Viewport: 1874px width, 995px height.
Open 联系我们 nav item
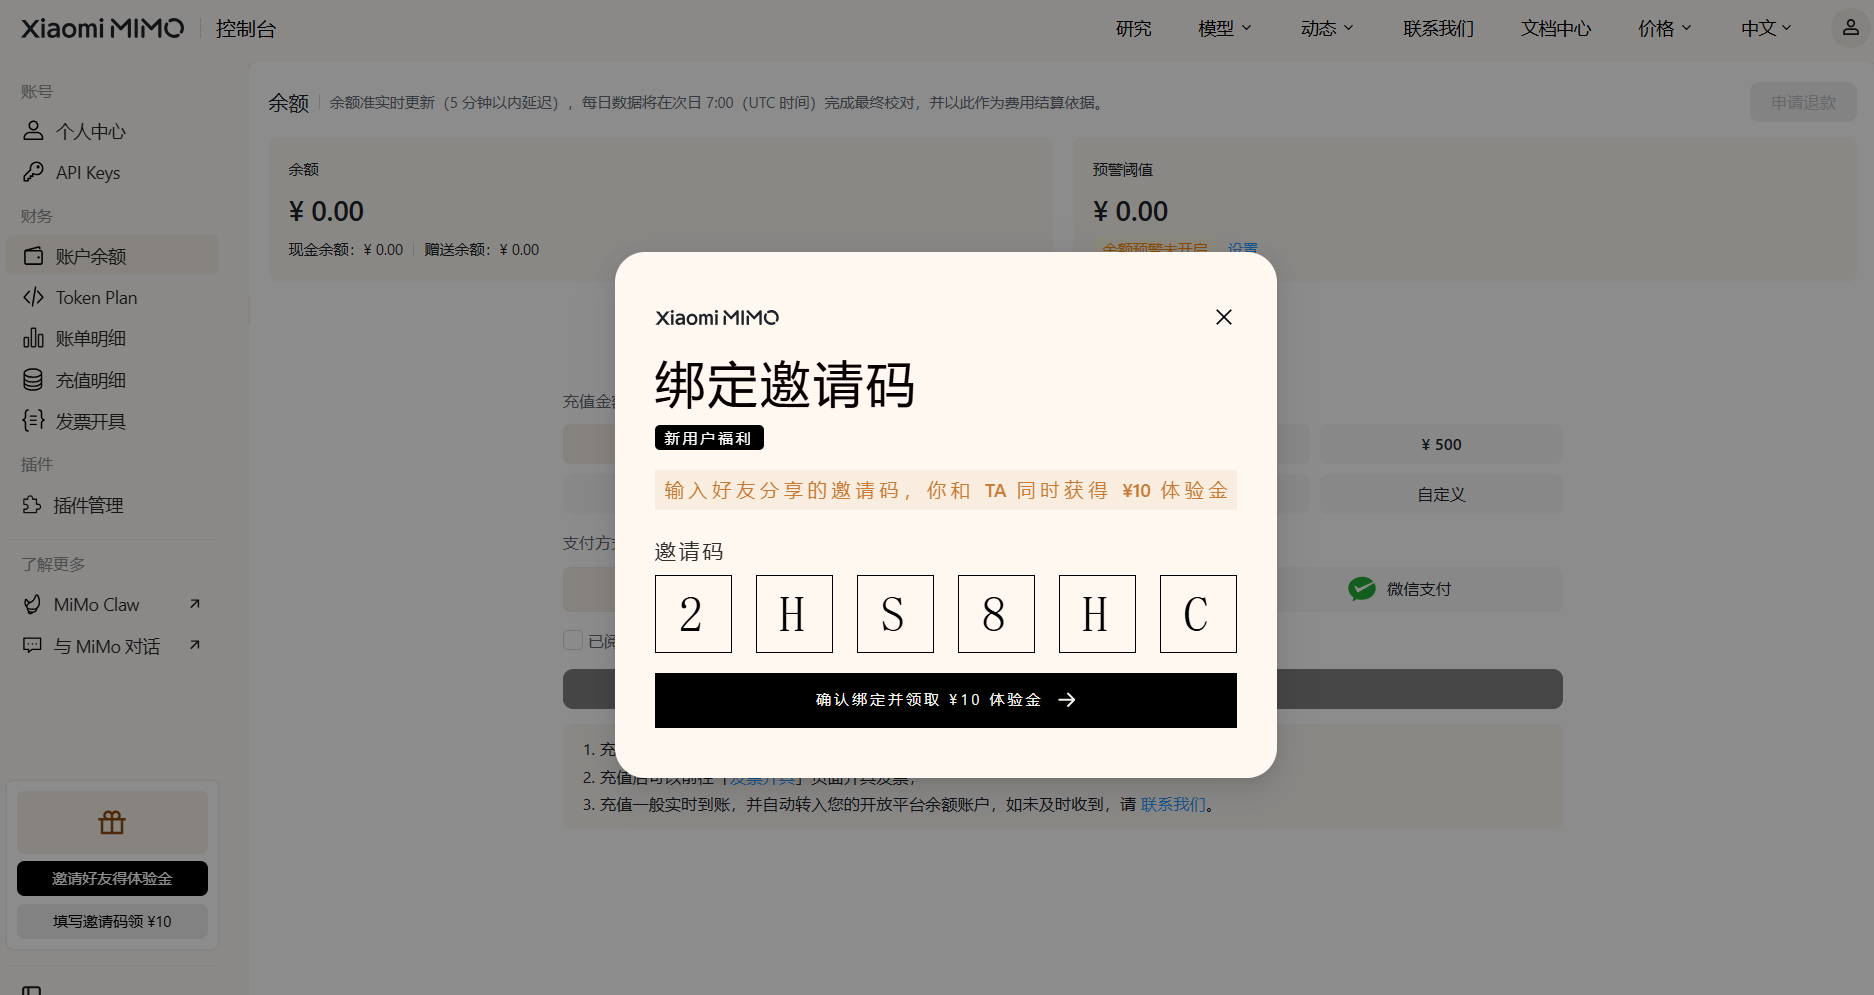(x=1438, y=28)
